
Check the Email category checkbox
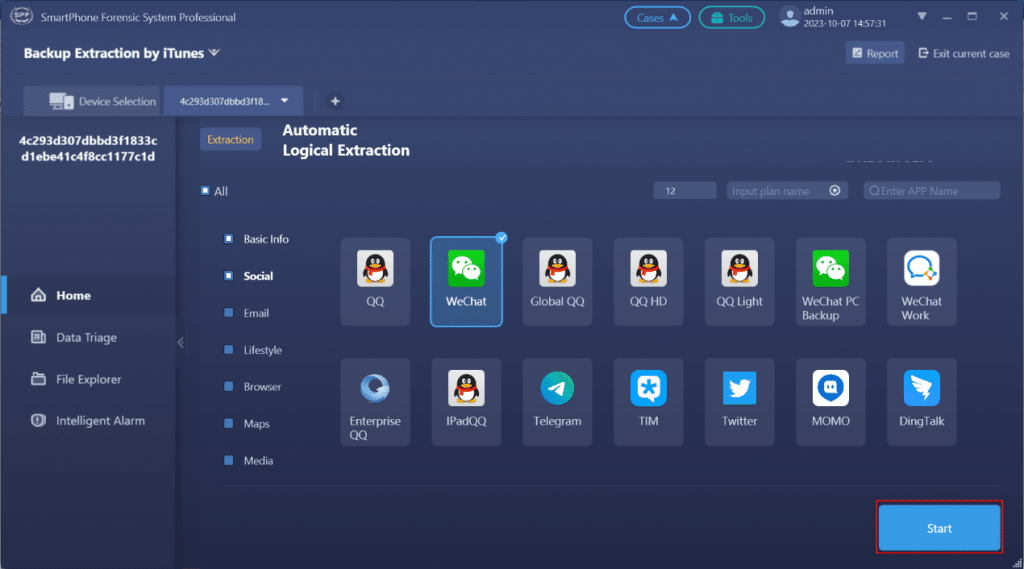pos(229,313)
